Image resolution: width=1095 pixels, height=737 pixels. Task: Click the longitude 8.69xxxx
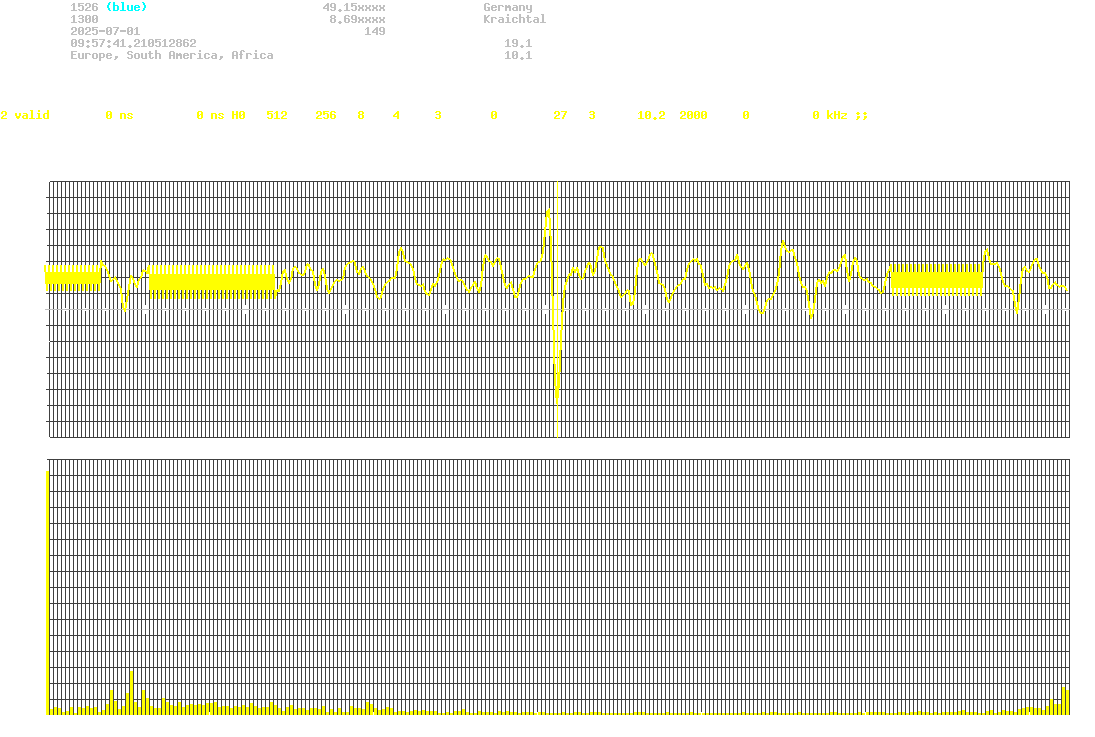[x=358, y=19]
